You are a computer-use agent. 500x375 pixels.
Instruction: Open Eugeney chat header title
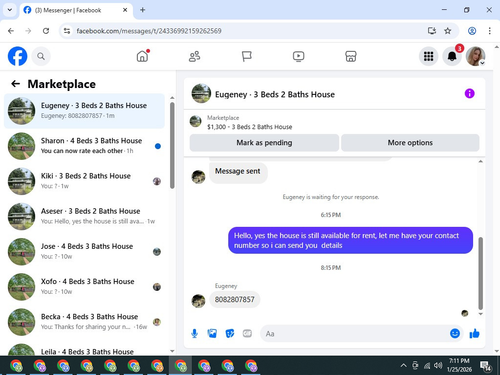[x=275, y=94]
